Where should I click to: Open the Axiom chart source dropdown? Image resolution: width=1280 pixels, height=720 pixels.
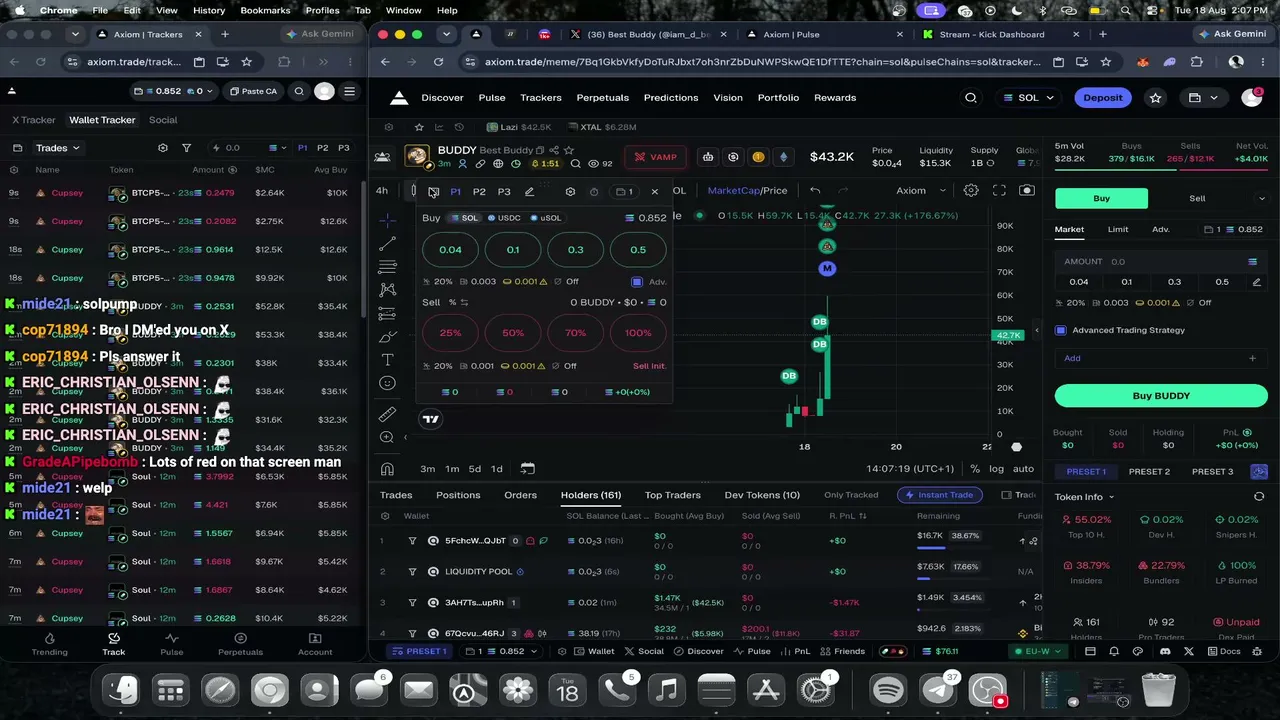(921, 190)
